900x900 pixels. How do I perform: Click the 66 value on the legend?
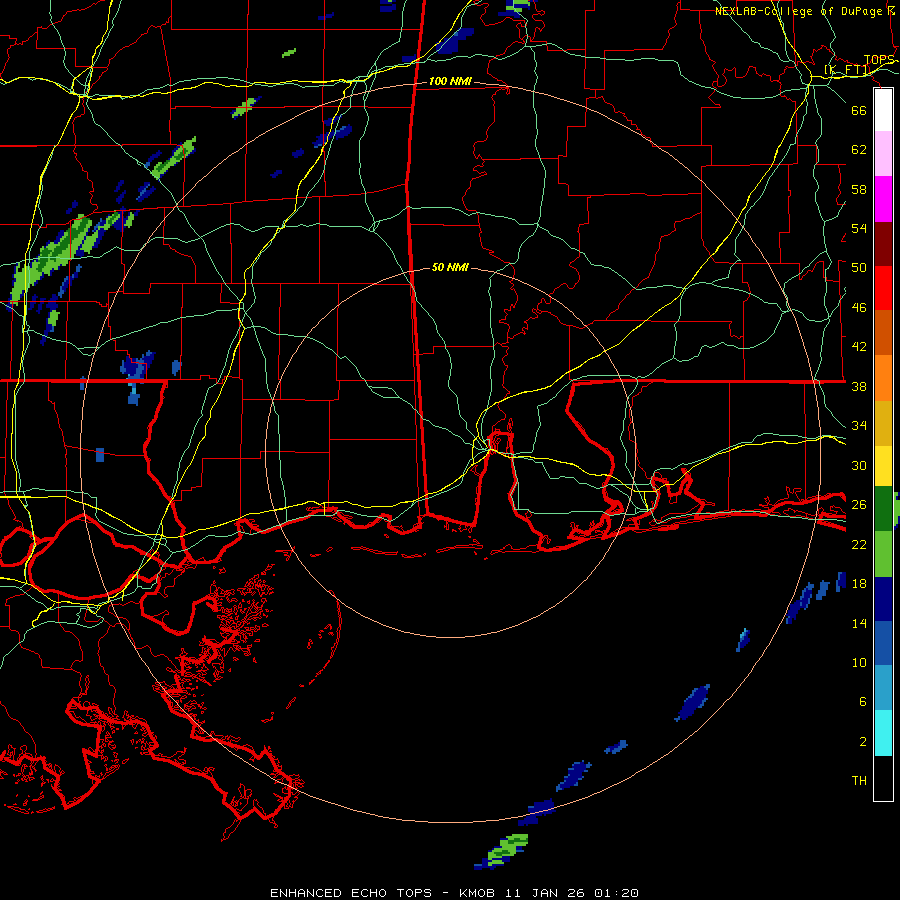(x=859, y=110)
